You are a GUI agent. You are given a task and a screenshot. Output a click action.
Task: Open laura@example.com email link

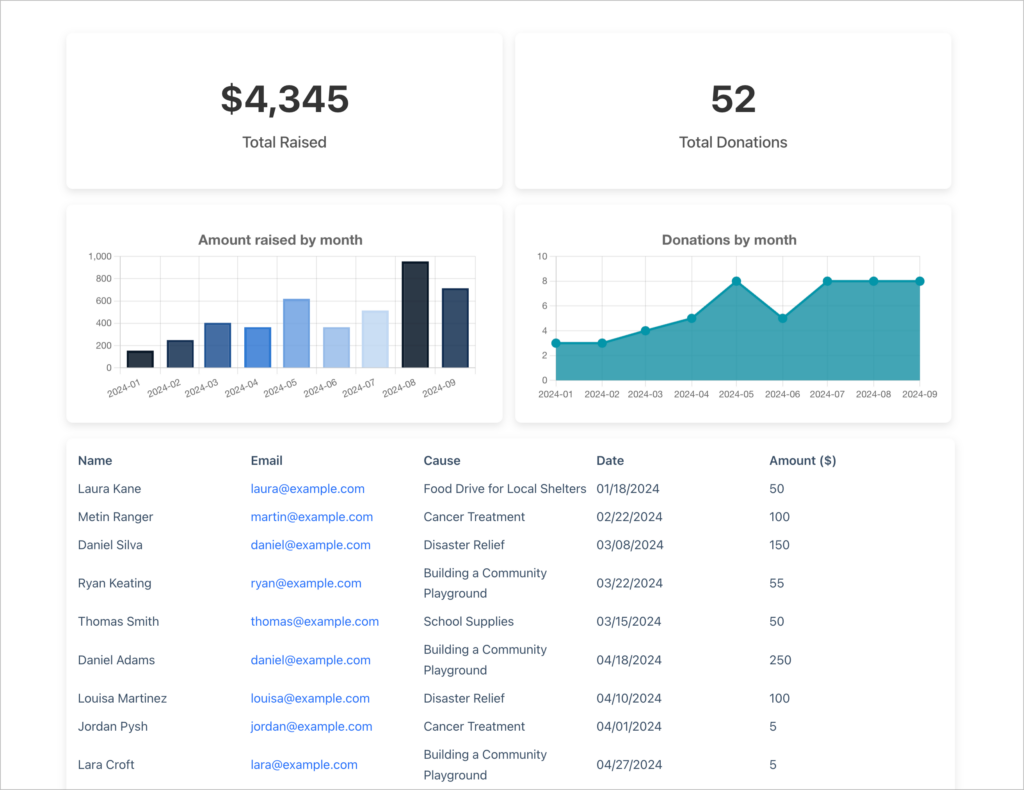pyautogui.click(x=307, y=489)
